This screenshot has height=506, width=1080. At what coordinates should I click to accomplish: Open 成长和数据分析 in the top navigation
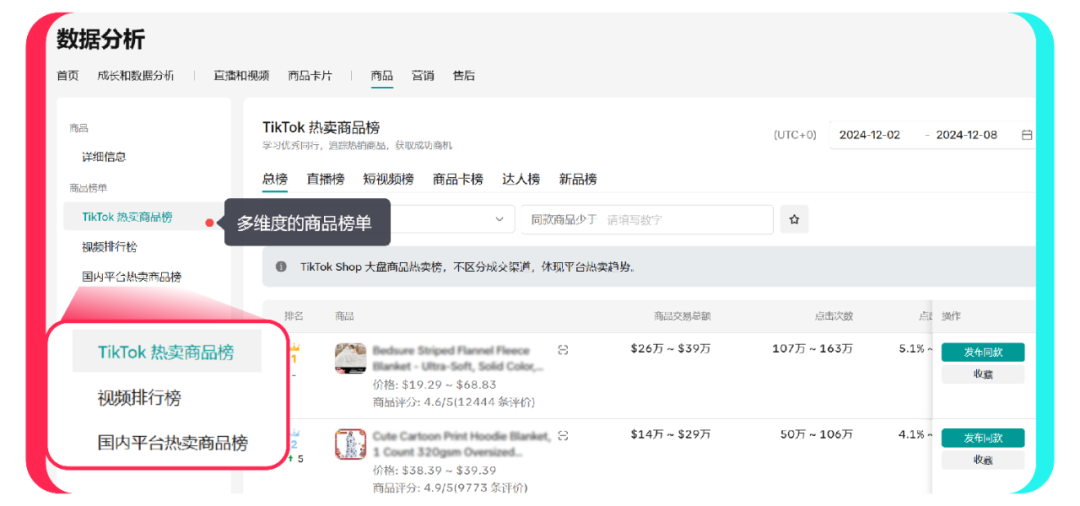(136, 76)
